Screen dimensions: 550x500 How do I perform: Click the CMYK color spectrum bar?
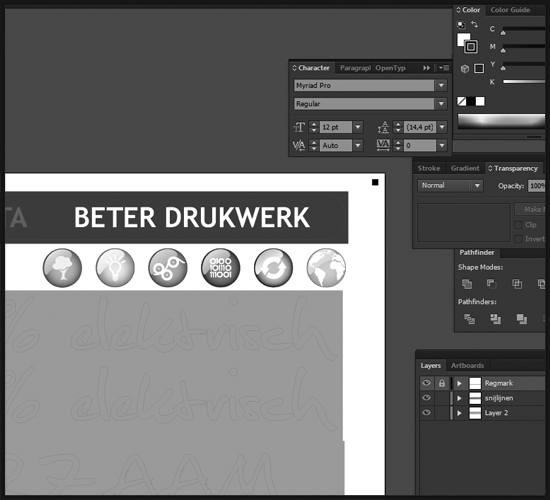(501, 121)
